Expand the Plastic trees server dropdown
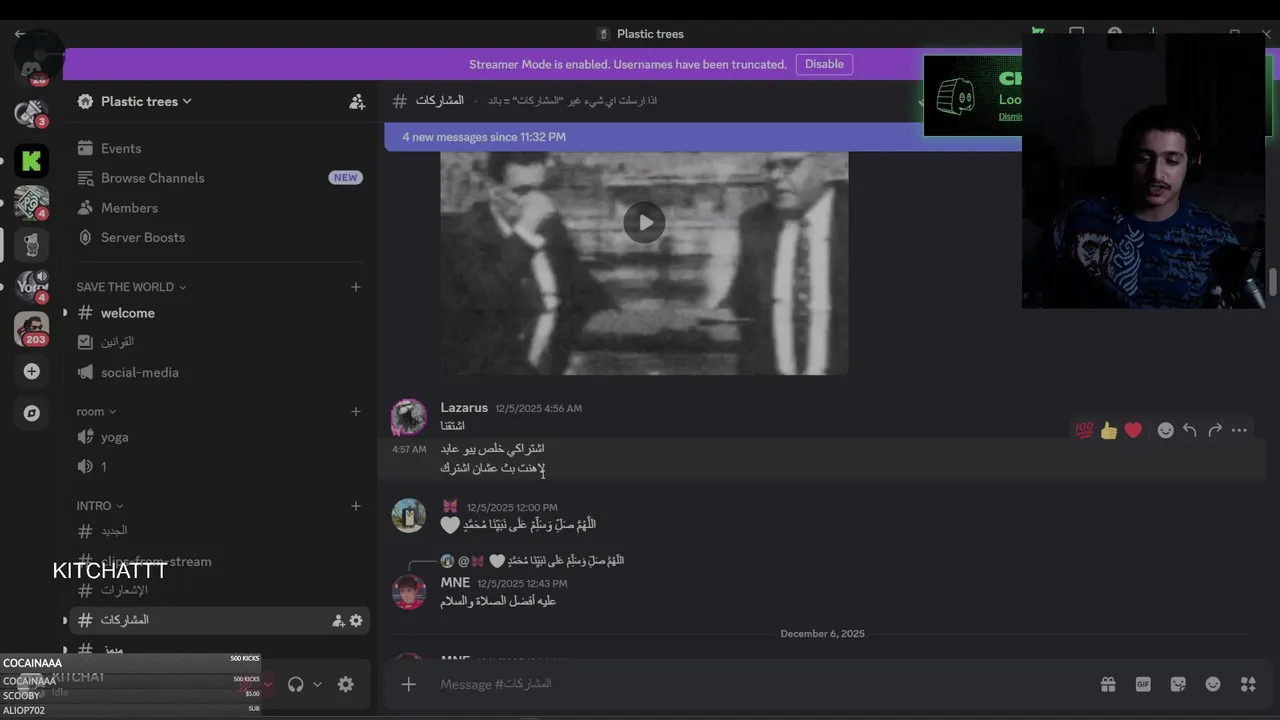Viewport: 1280px width, 720px height. [x=135, y=101]
